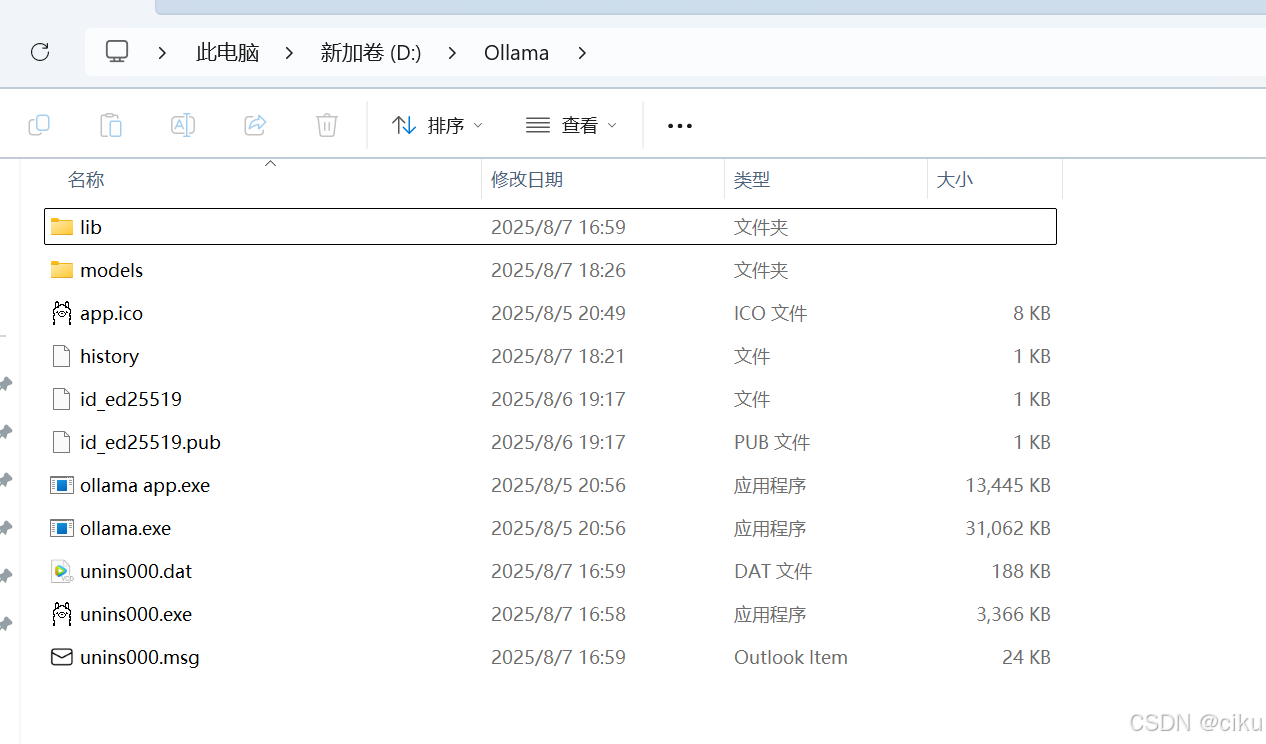1266x744 pixels.
Task: Click the 2025/8/7 18:26 date of models
Action: click(x=558, y=270)
